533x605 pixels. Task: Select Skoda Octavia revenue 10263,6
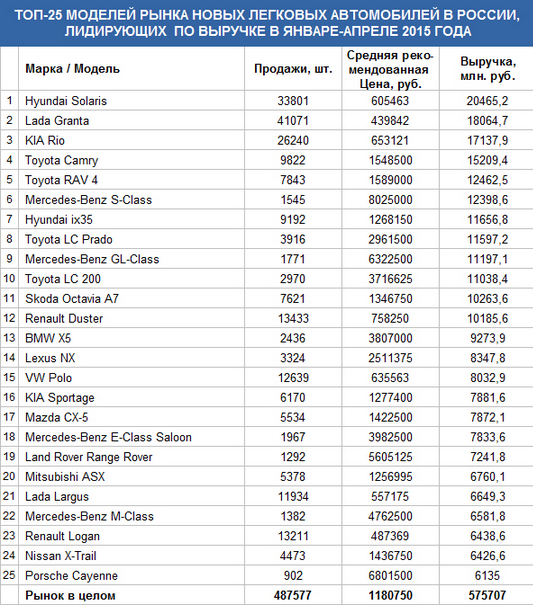point(487,299)
